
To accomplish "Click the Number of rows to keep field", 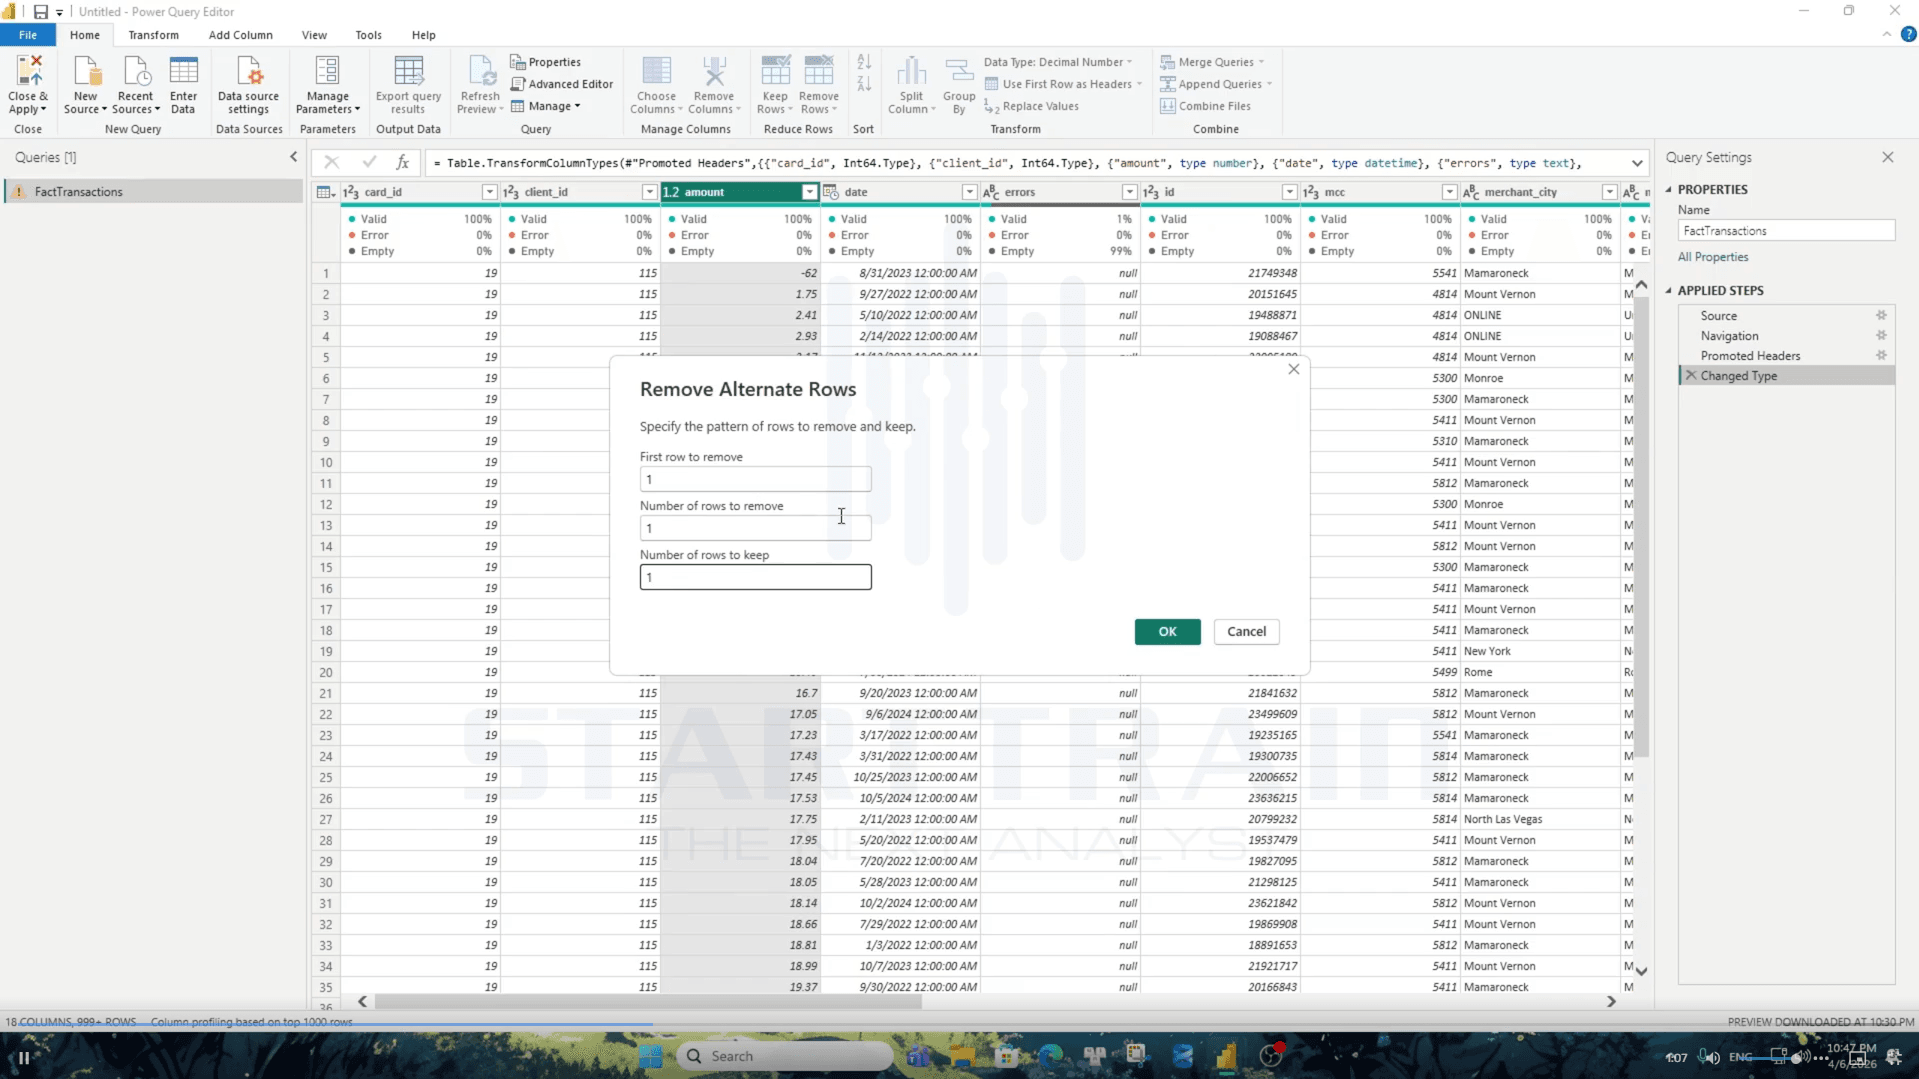I will pos(755,577).
